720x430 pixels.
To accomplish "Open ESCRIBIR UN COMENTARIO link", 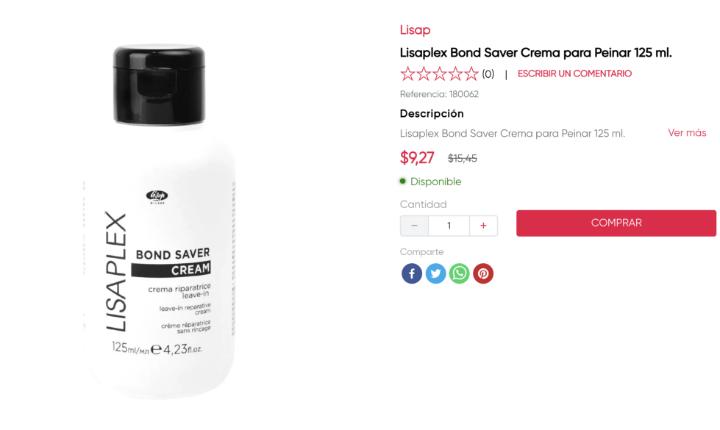I will (x=574, y=74).
